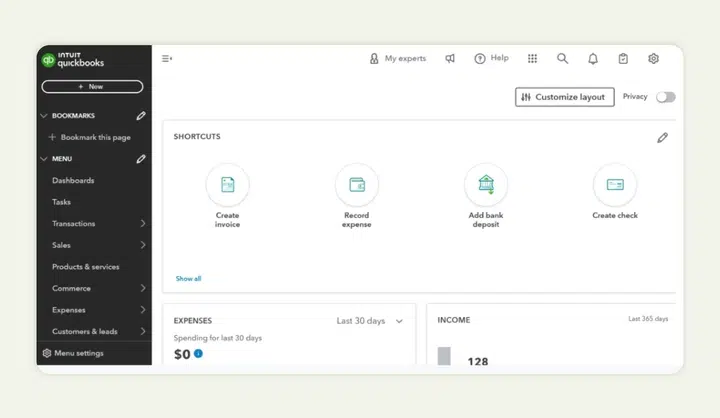
Task: Toggle the Privacy switch
Action: coord(665,97)
